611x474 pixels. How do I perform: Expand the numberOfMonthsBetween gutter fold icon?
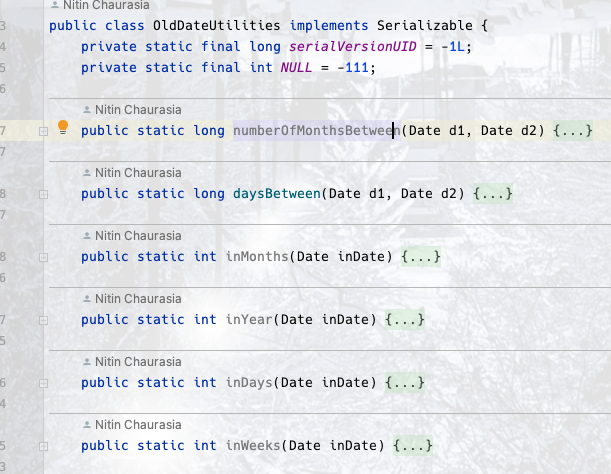click(x=43, y=131)
